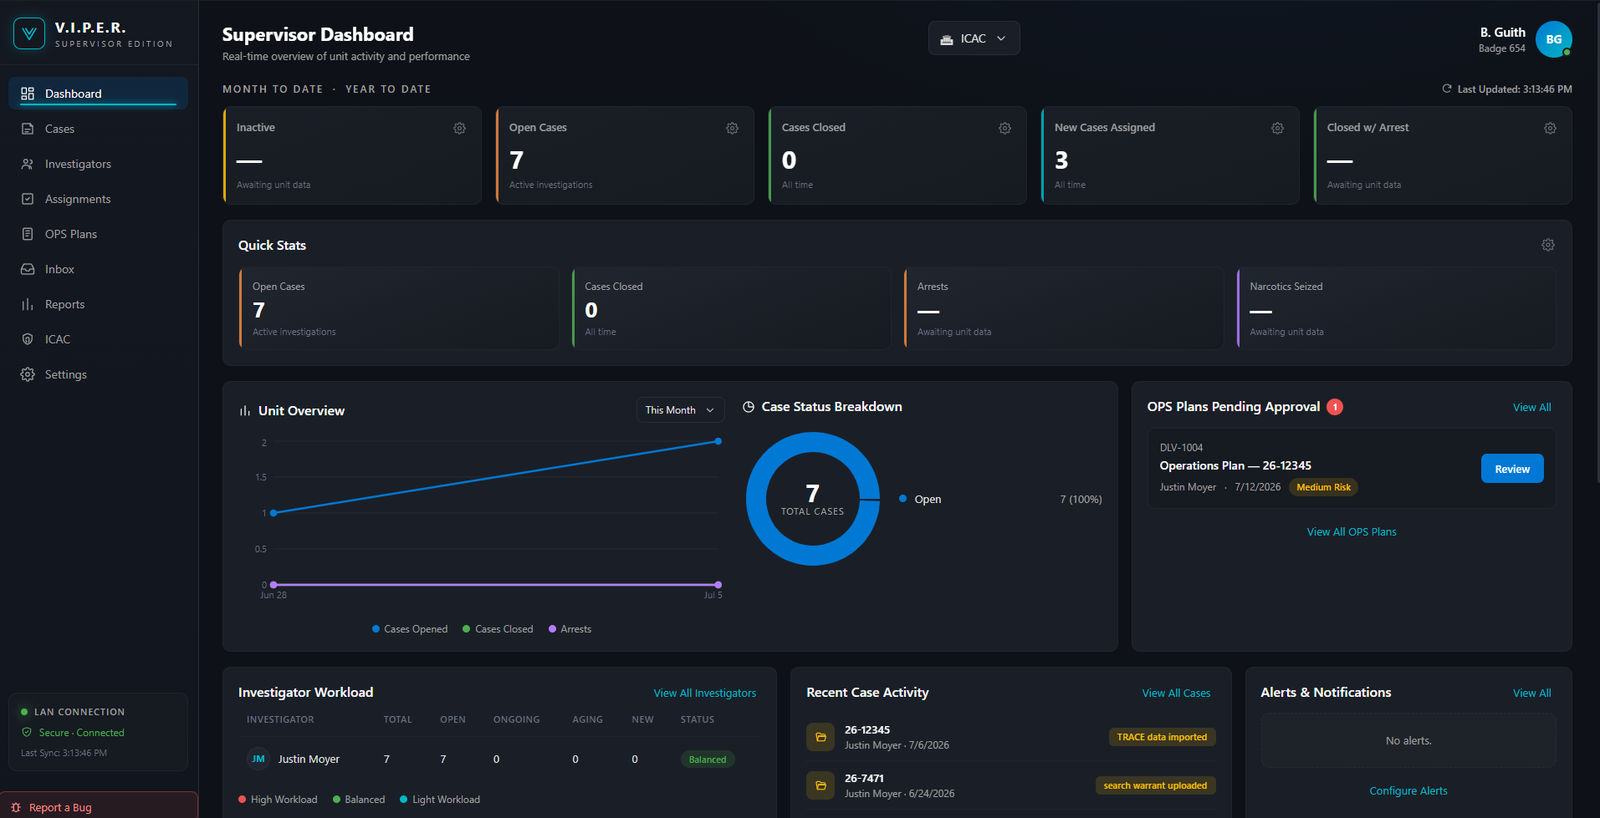
Task: Click the Report a Bug icon
Action: click(x=16, y=807)
